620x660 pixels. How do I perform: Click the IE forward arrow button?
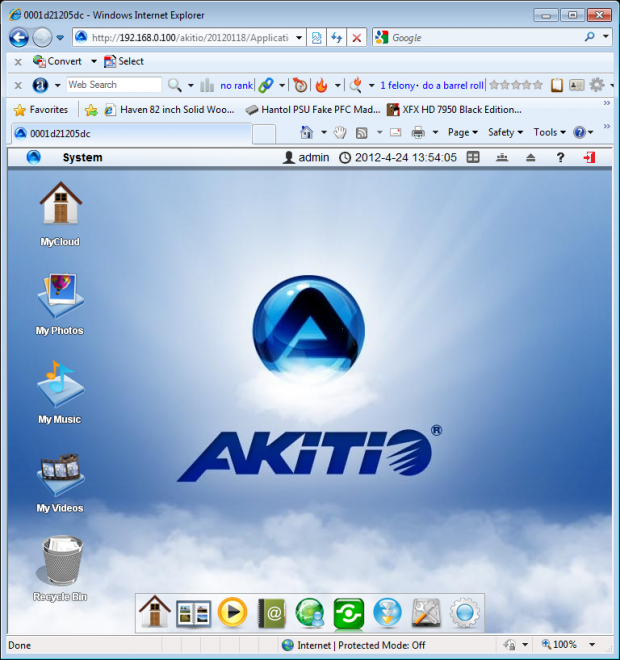point(42,37)
